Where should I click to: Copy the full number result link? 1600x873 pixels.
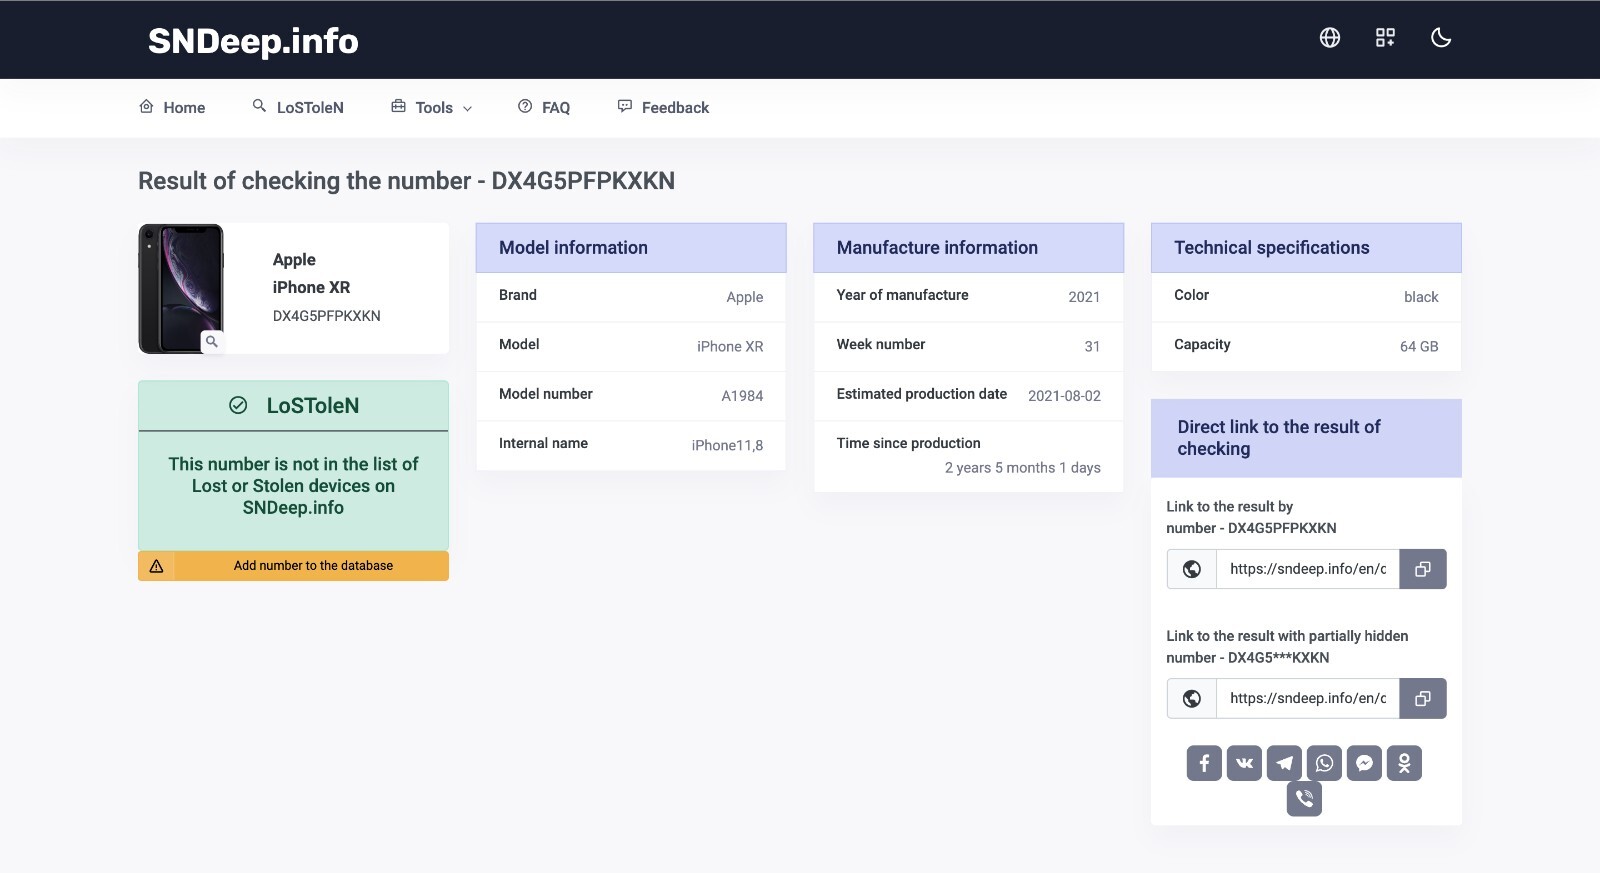[1423, 569]
